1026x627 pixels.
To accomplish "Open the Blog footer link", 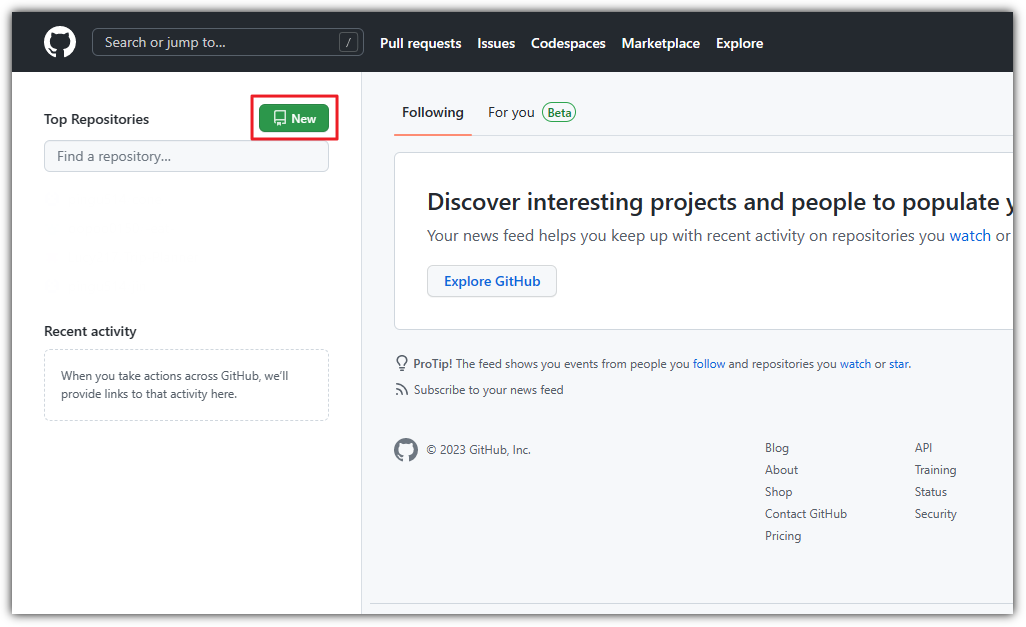I will coord(777,448).
